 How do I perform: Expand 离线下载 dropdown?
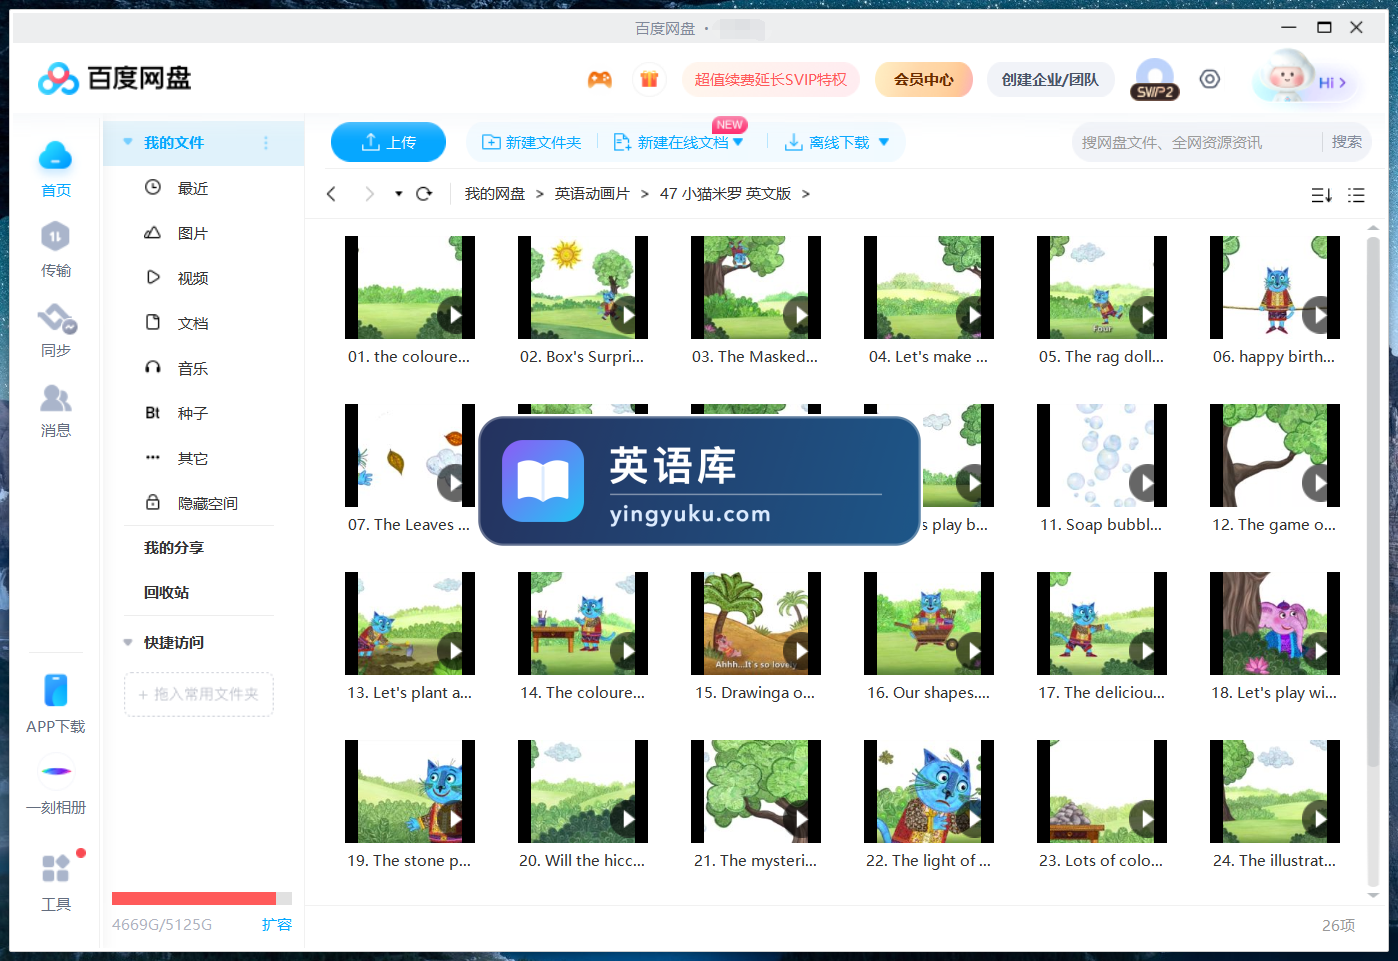[884, 142]
